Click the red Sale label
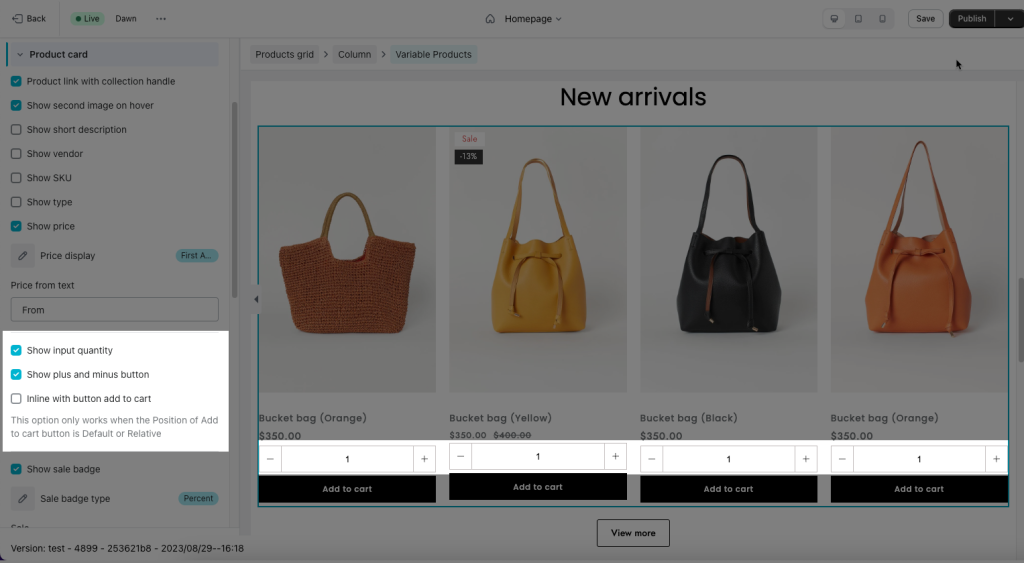Image resolution: width=1024 pixels, height=563 pixels. (x=469, y=138)
